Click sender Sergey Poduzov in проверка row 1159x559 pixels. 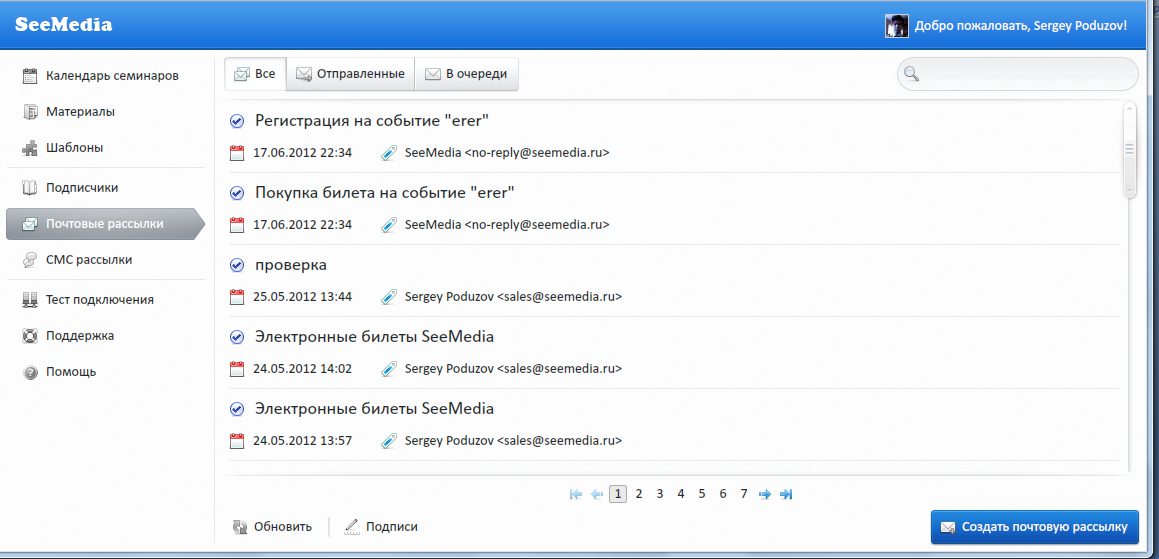(513, 297)
